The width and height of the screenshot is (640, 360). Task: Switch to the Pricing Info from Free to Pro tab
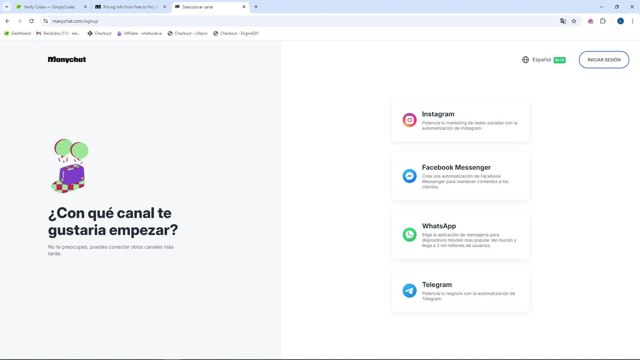pyautogui.click(x=131, y=7)
